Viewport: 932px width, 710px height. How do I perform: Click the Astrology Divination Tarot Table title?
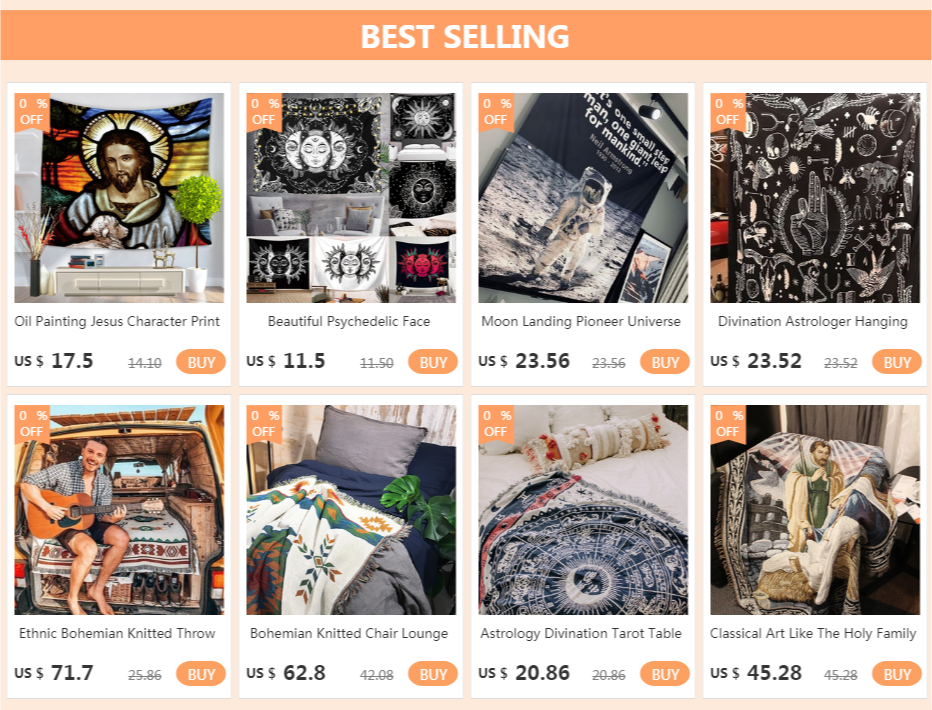tap(581, 633)
